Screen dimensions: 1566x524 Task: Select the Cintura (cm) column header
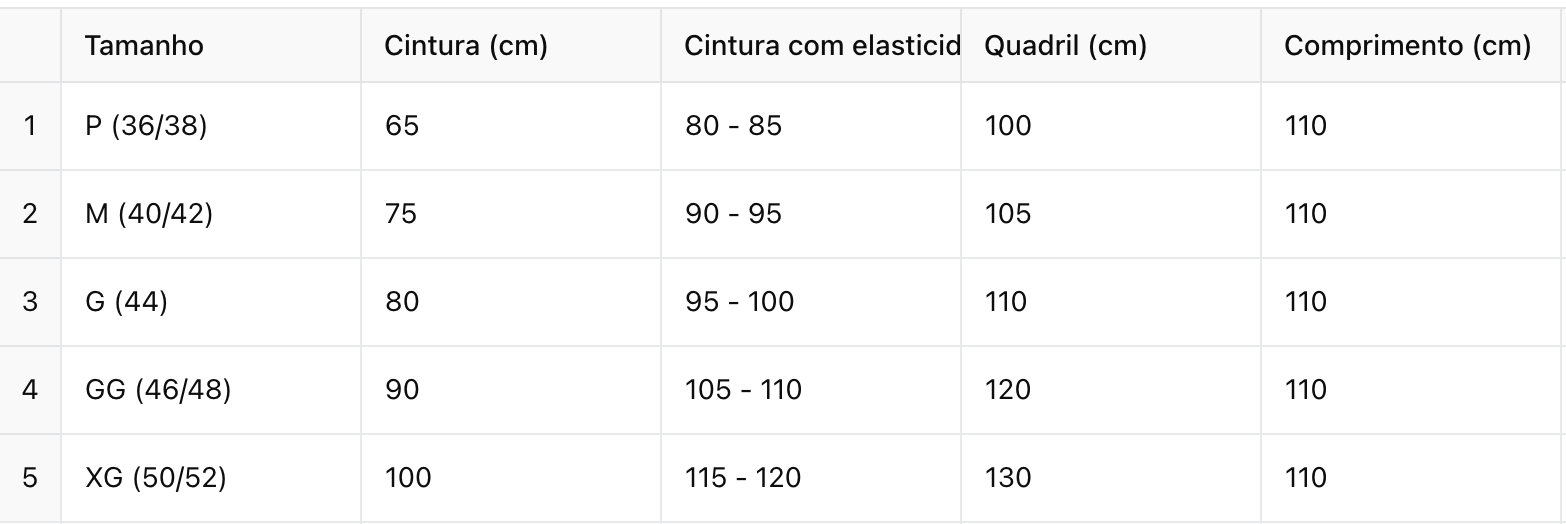pyautogui.click(x=511, y=46)
